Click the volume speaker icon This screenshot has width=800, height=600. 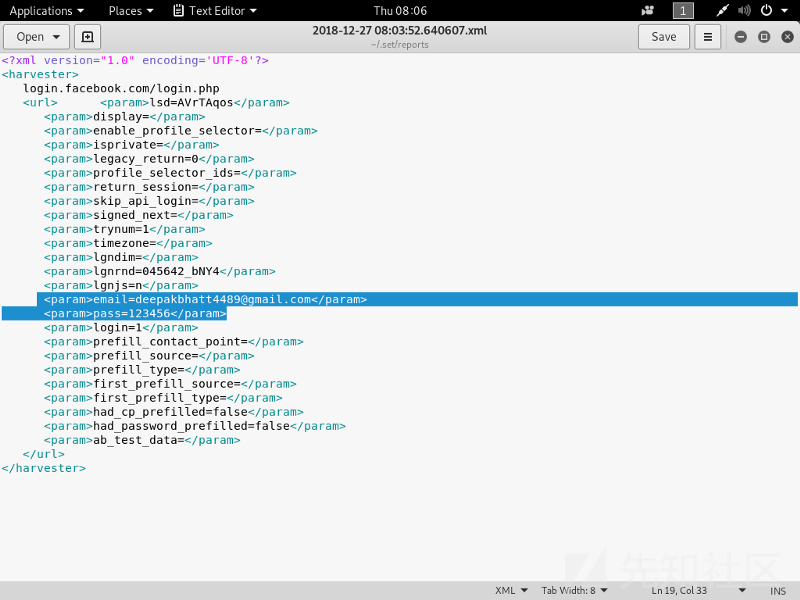744,11
